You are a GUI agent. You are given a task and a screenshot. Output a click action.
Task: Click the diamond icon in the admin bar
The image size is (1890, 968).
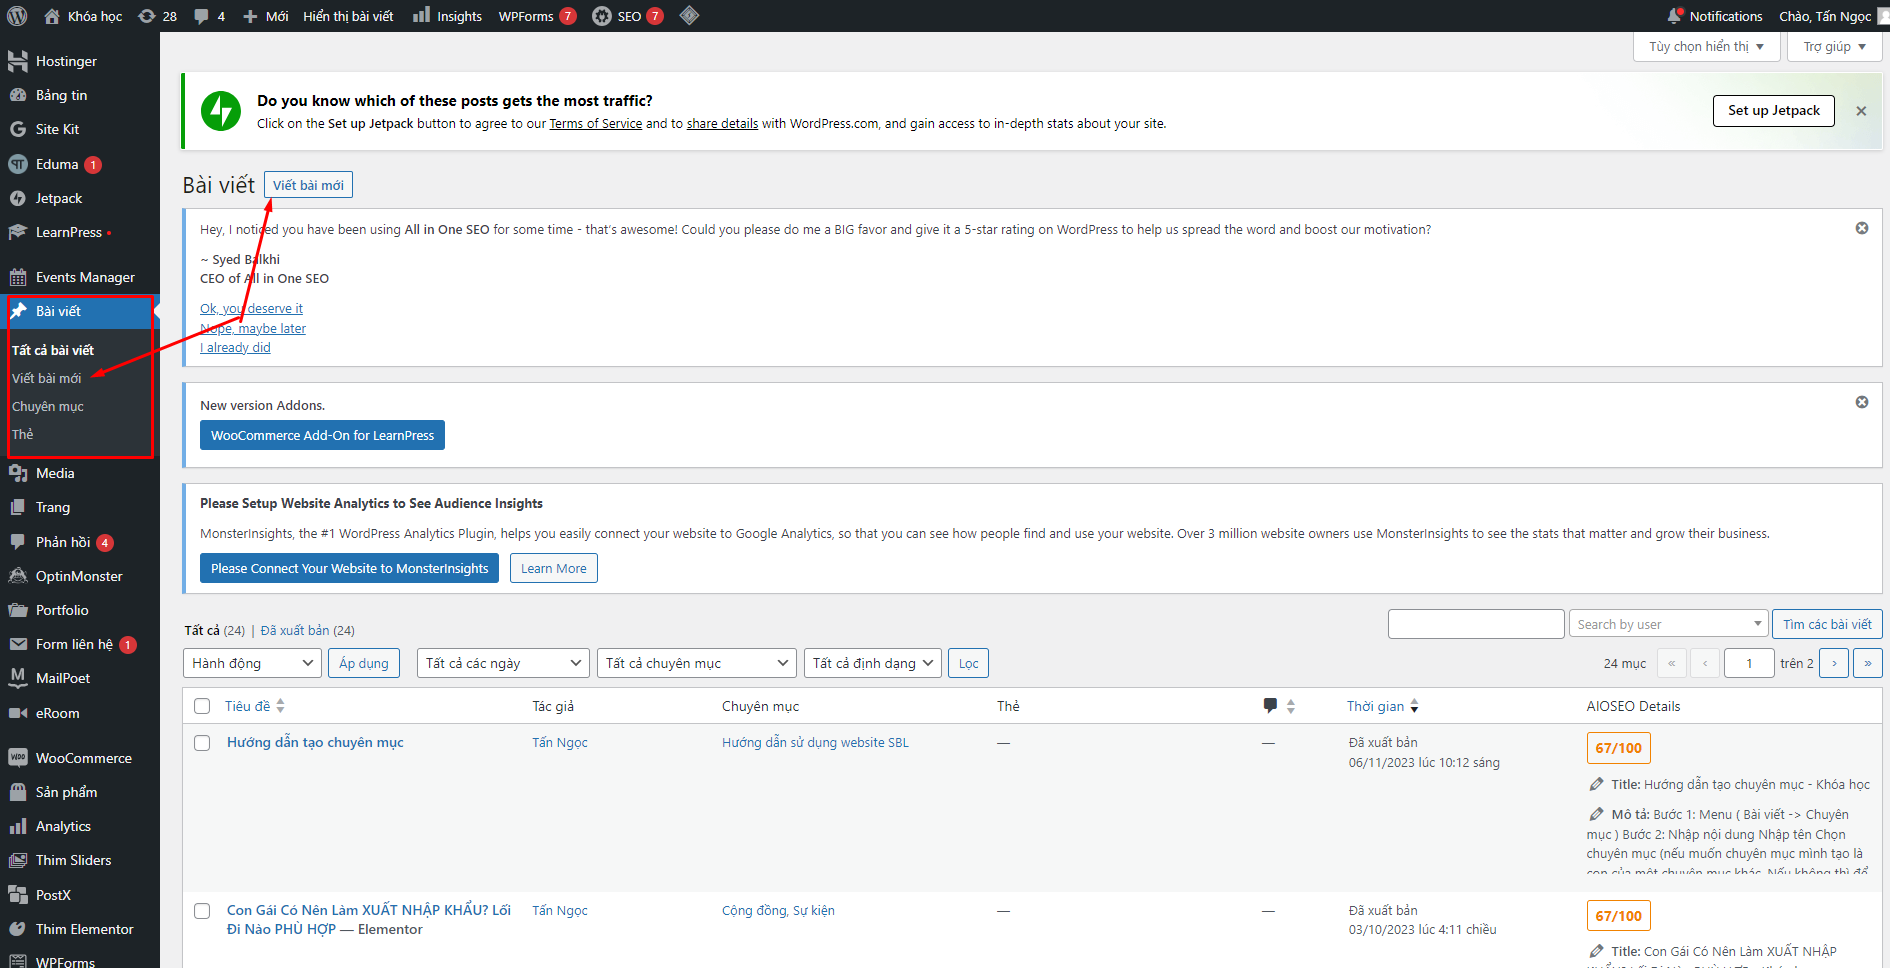point(689,15)
